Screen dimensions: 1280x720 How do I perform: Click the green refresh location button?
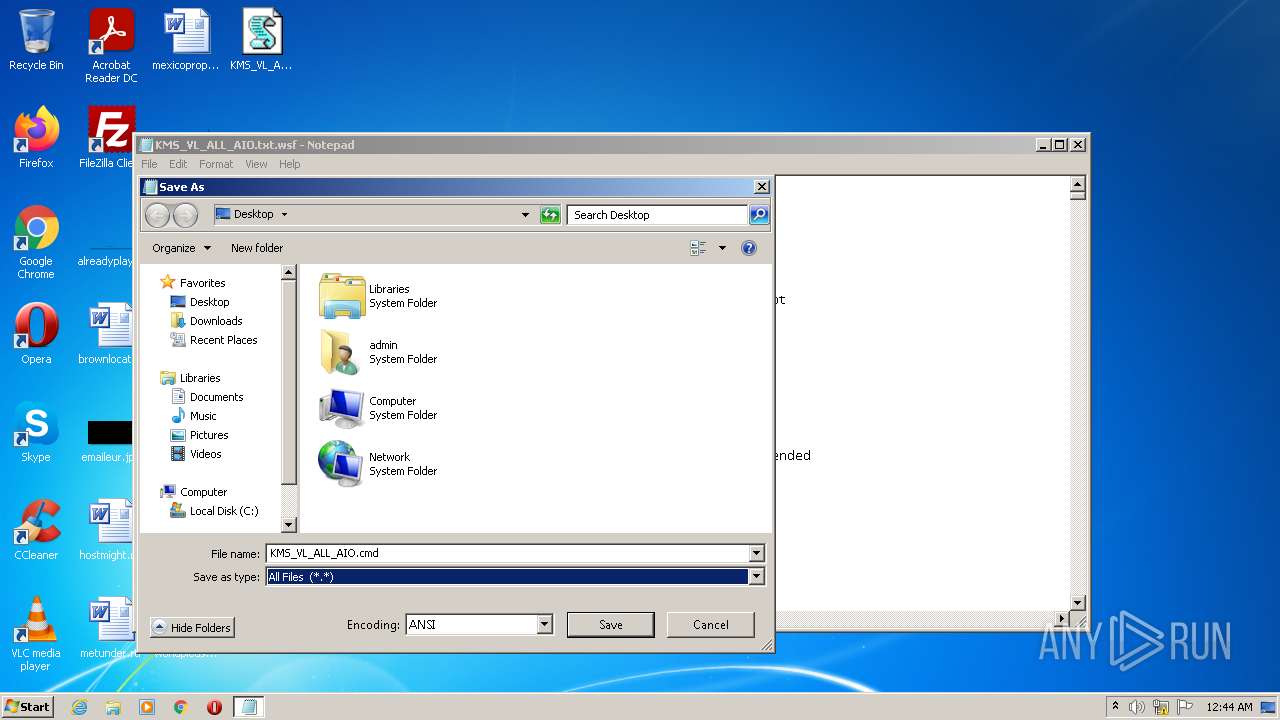pyautogui.click(x=550, y=215)
